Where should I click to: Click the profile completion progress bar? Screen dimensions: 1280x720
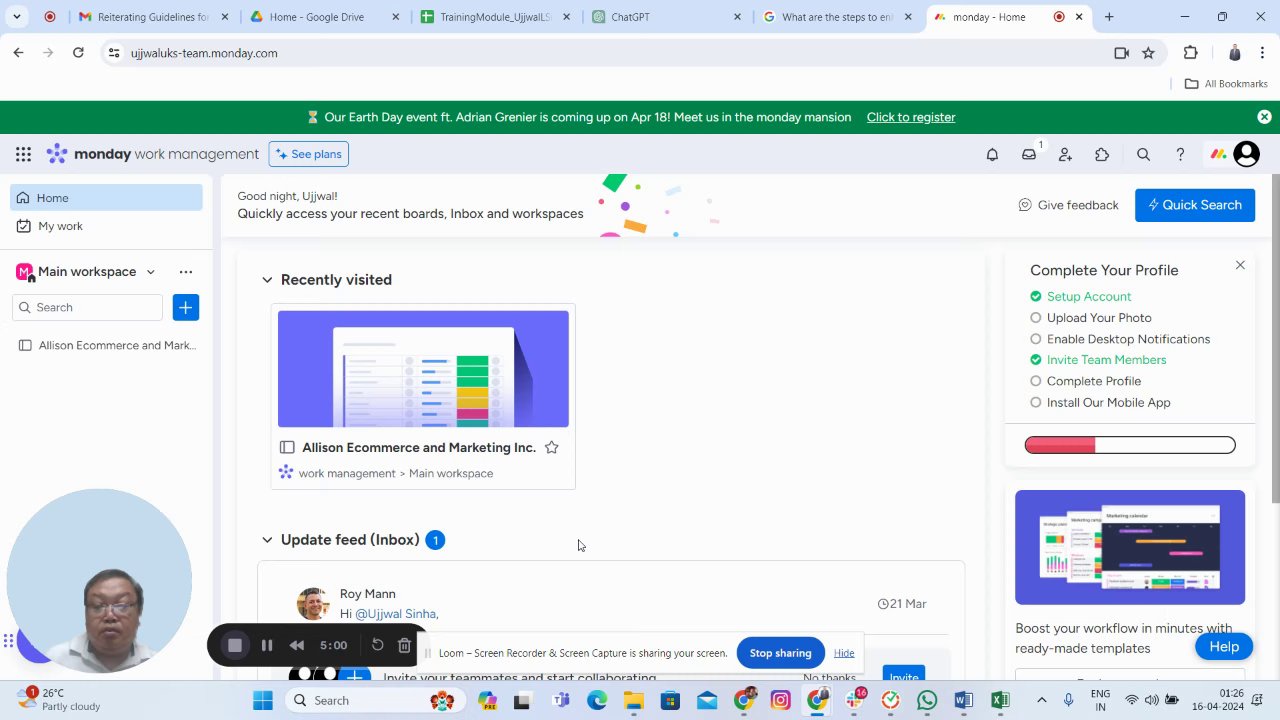(1130, 445)
